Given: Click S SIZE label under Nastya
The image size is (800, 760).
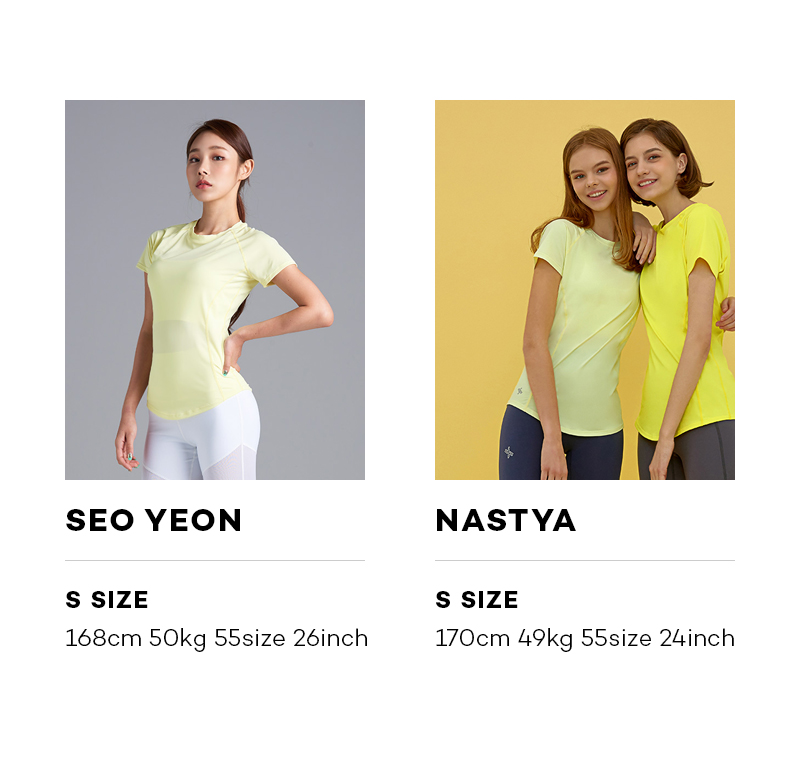Looking at the screenshot, I should click(x=477, y=599).
